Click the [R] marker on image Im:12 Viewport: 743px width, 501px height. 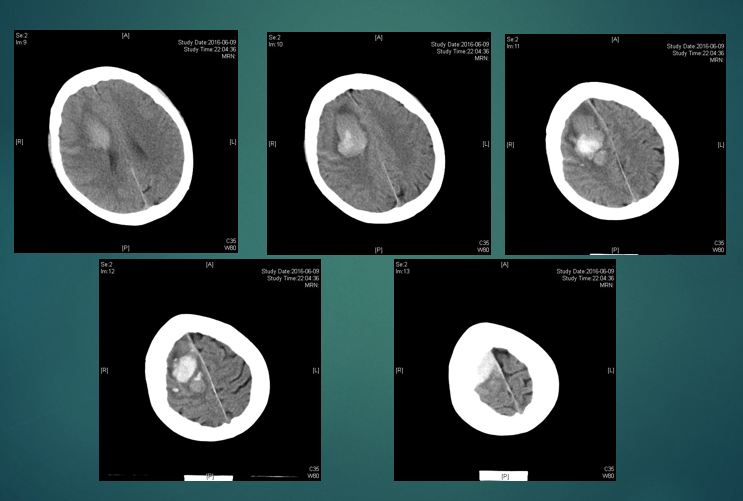[105, 370]
